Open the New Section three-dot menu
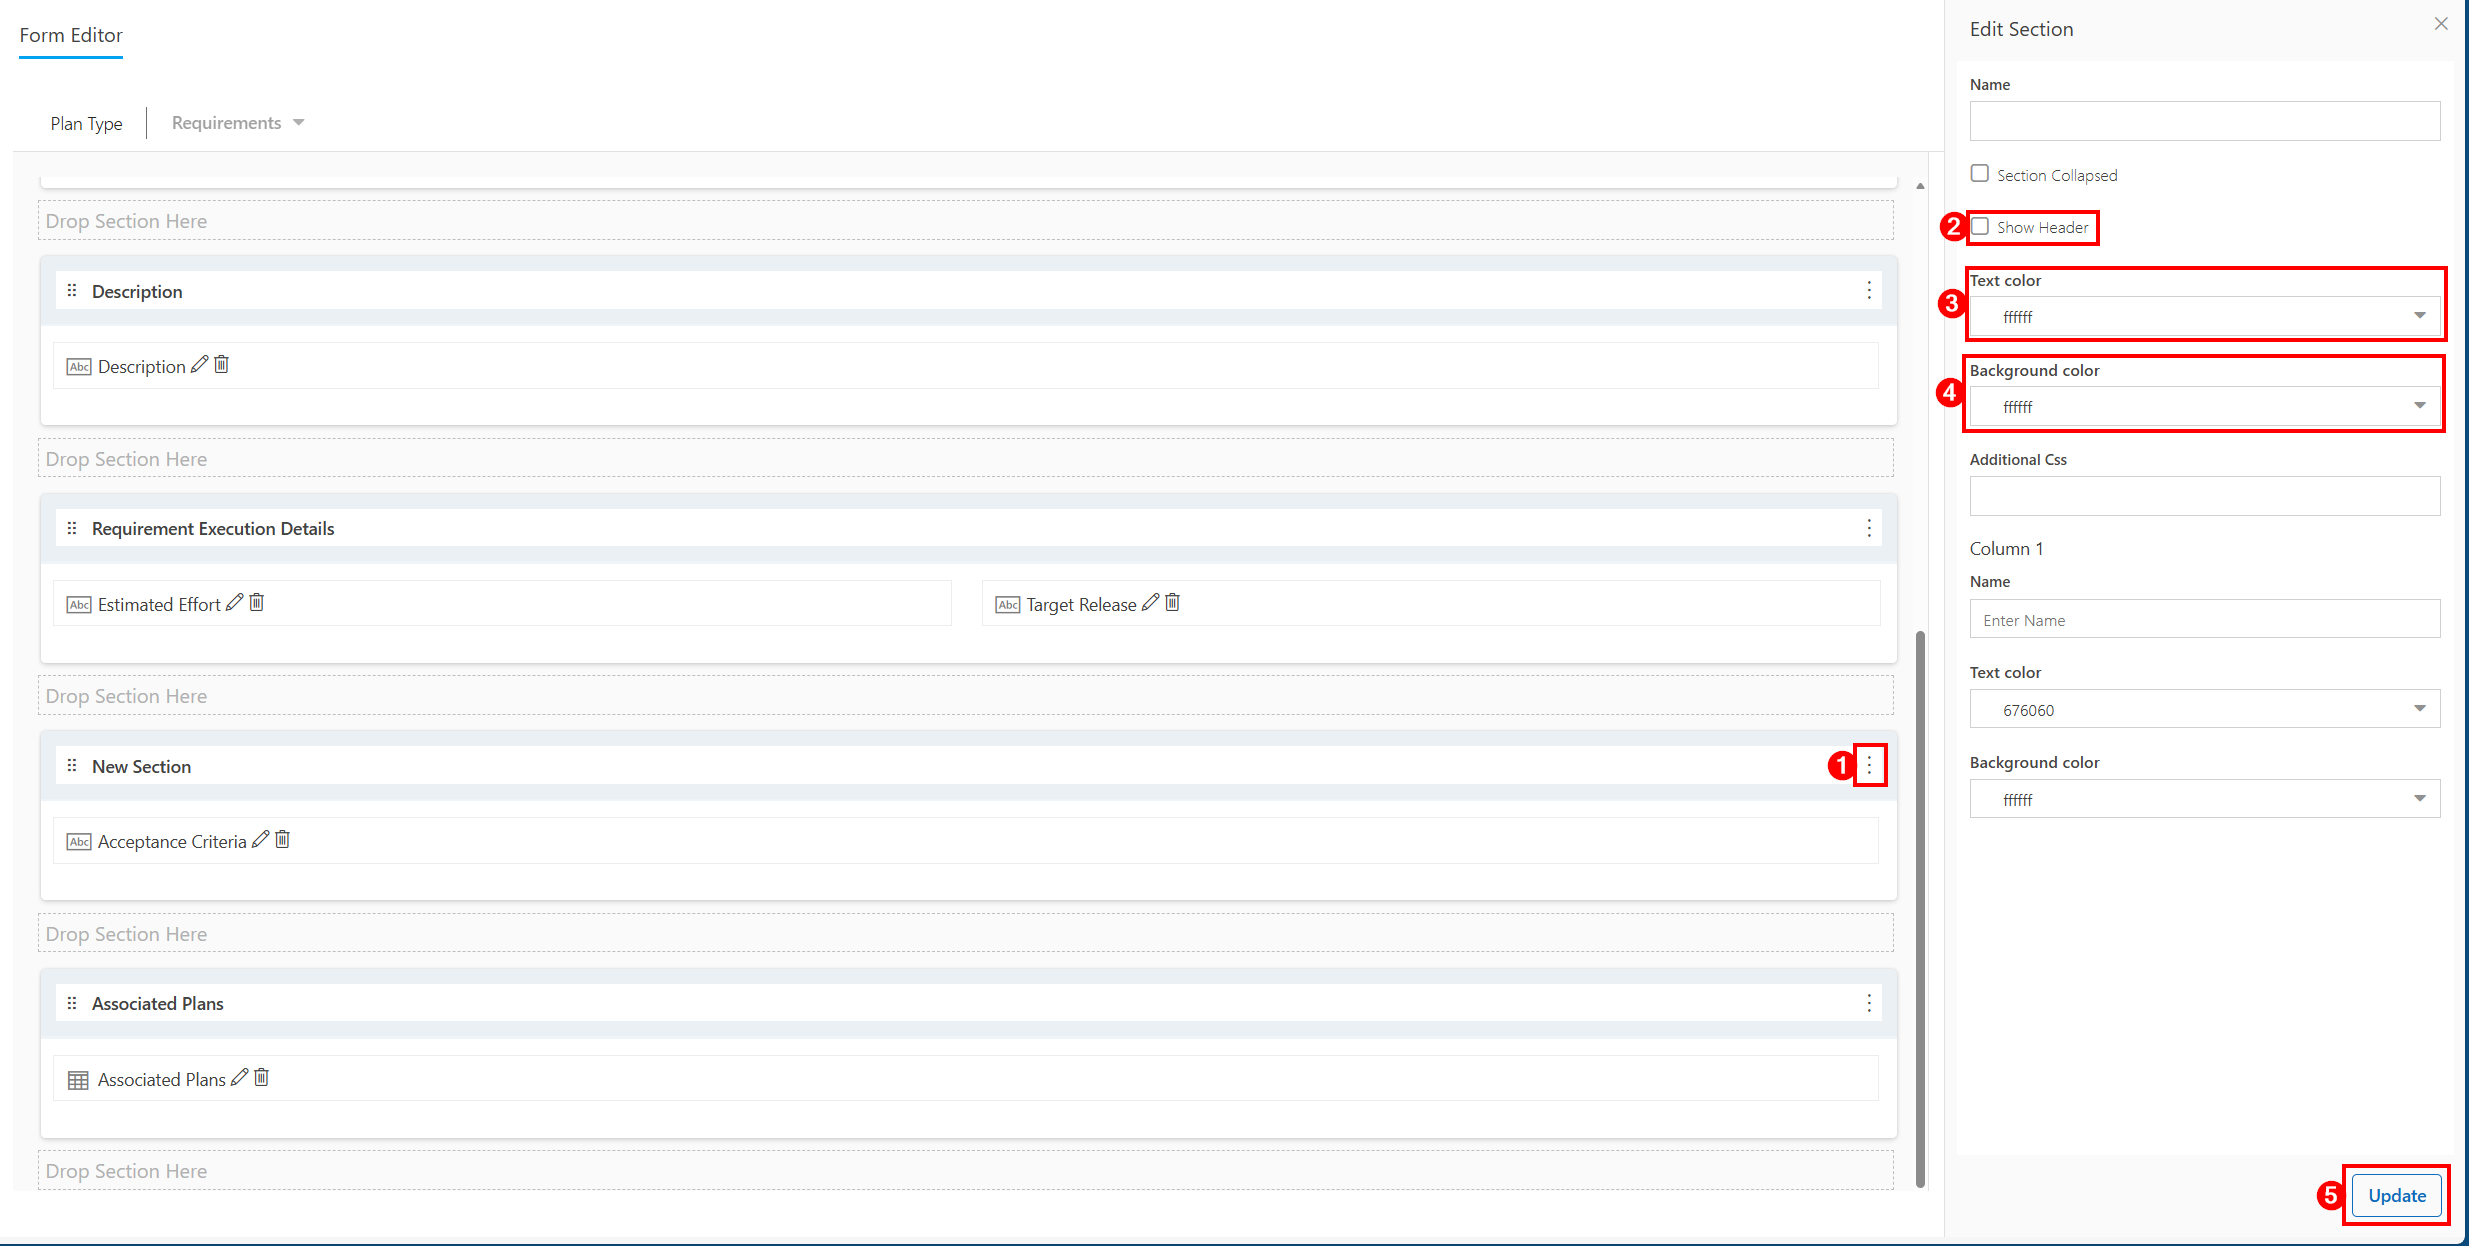 tap(1868, 766)
